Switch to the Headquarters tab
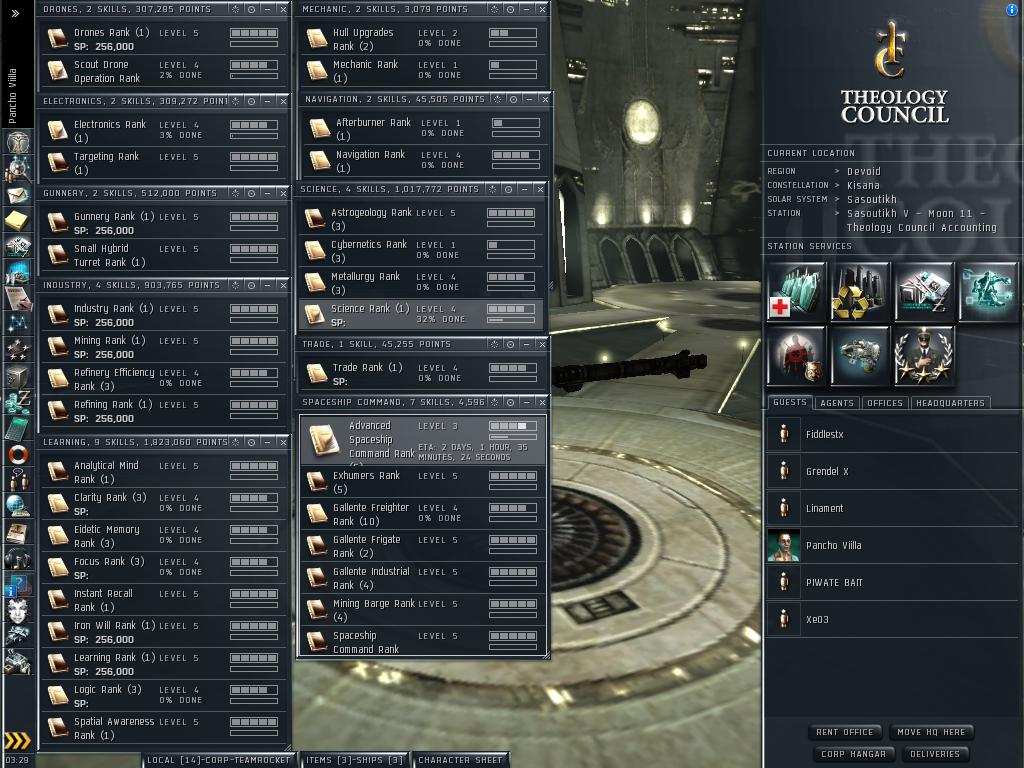The width and height of the screenshot is (1024, 768). pos(950,403)
